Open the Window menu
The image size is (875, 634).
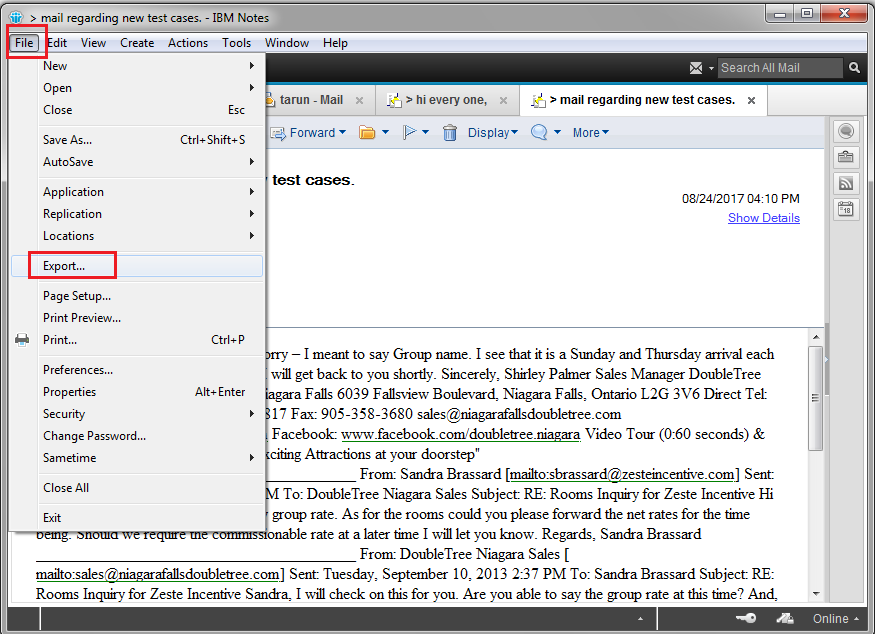pos(287,43)
